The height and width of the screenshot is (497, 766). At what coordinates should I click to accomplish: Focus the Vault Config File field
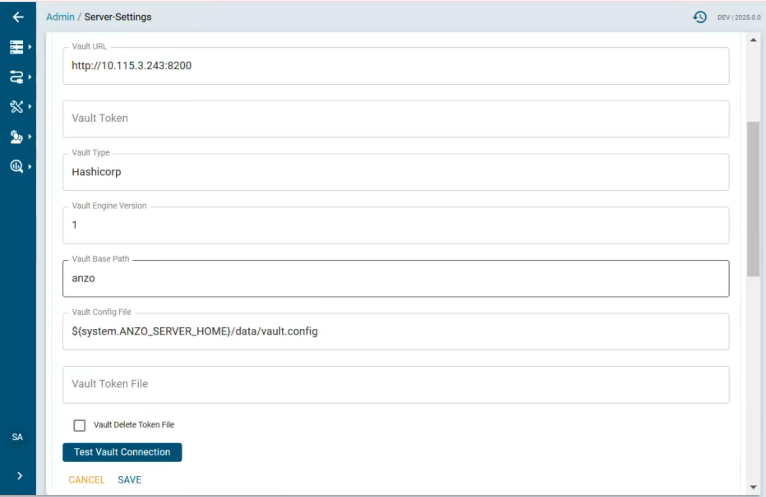pos(396,331)
